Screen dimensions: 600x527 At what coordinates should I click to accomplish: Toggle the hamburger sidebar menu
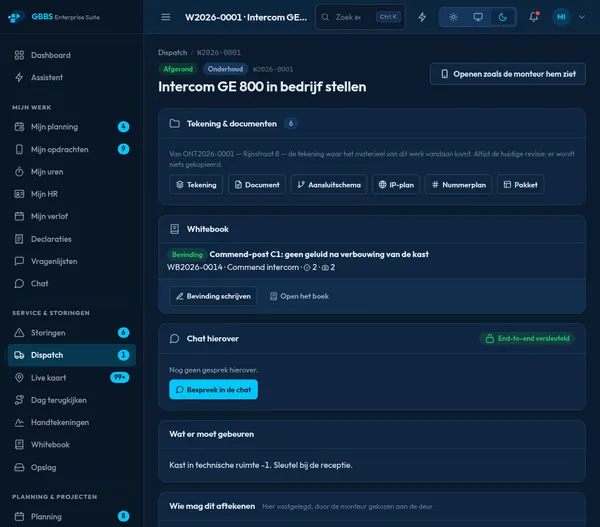click(x=166, y=17)
